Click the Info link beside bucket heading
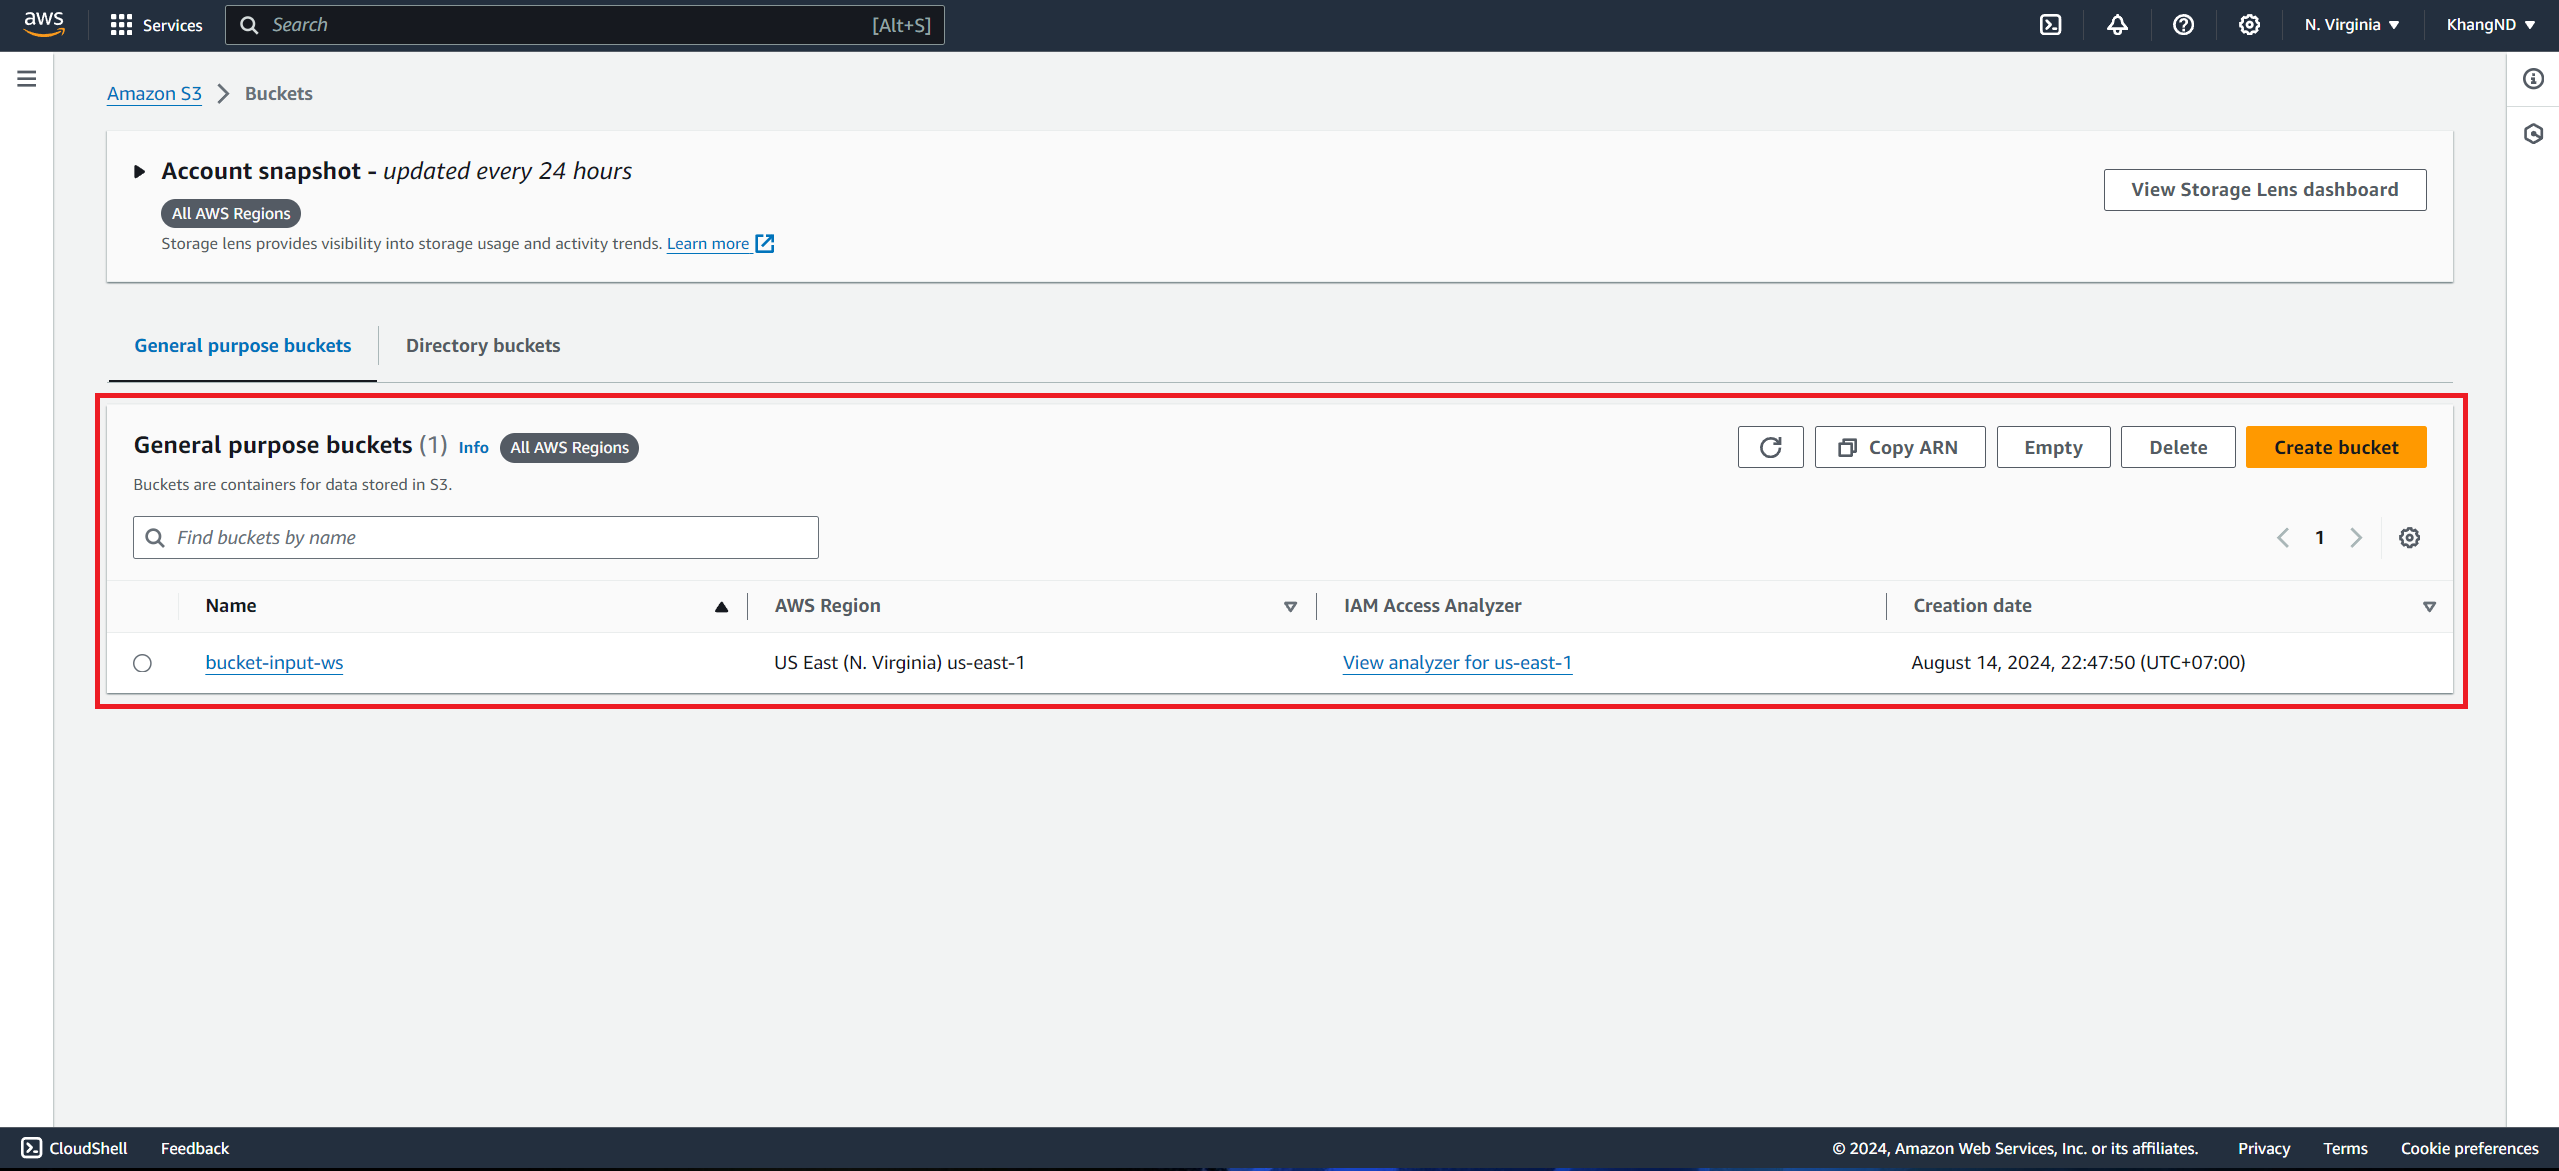This screenshot has height=1171, width=2559. (x=473, y=447)
